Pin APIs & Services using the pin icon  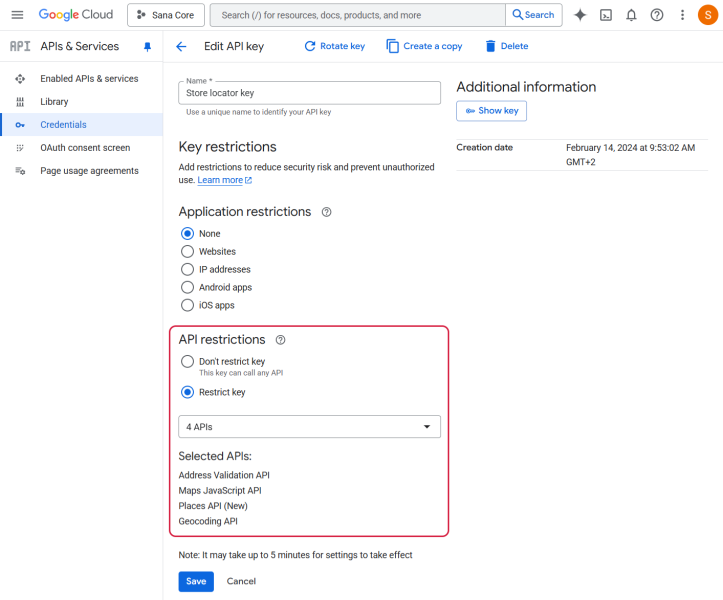[148, 47]
